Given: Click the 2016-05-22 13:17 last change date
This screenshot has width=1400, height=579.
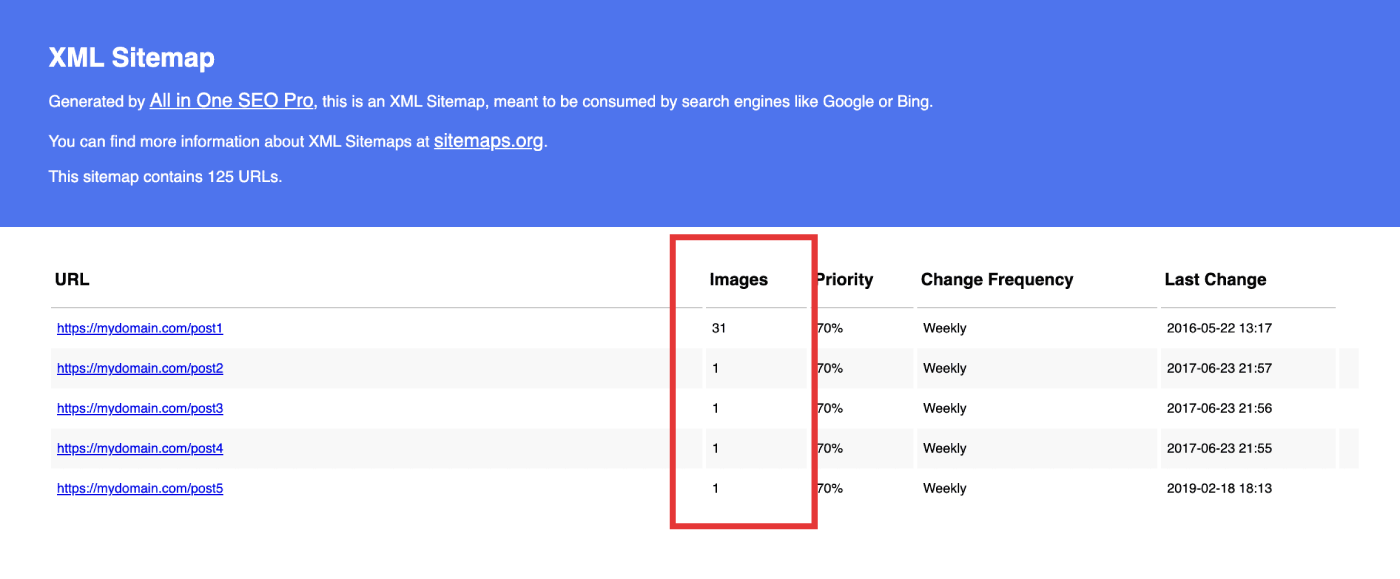Looking at the screenshot, I should (1219, 328).
